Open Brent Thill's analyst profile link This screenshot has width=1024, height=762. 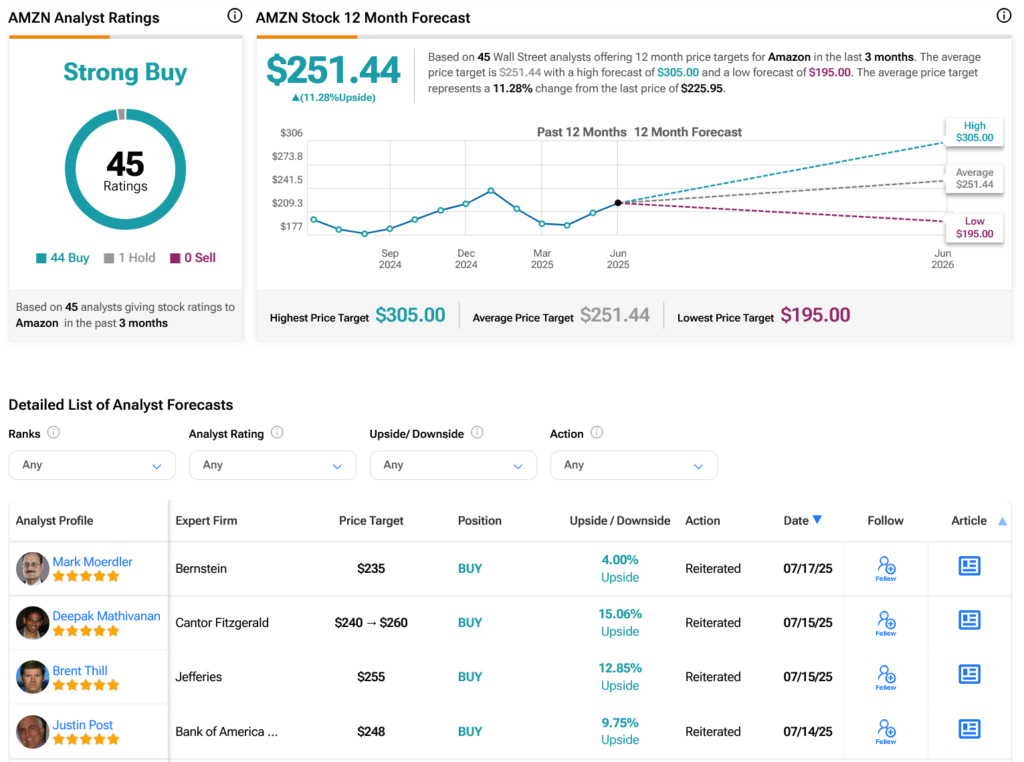click(x=80, y=670)
